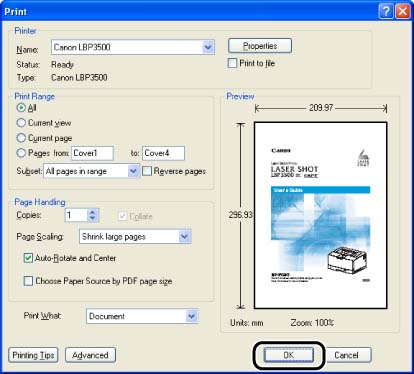Image resolution: width=414 pixels, height=374 pixels.
Task: Enable Print to file checkbox
Action: 232,63
